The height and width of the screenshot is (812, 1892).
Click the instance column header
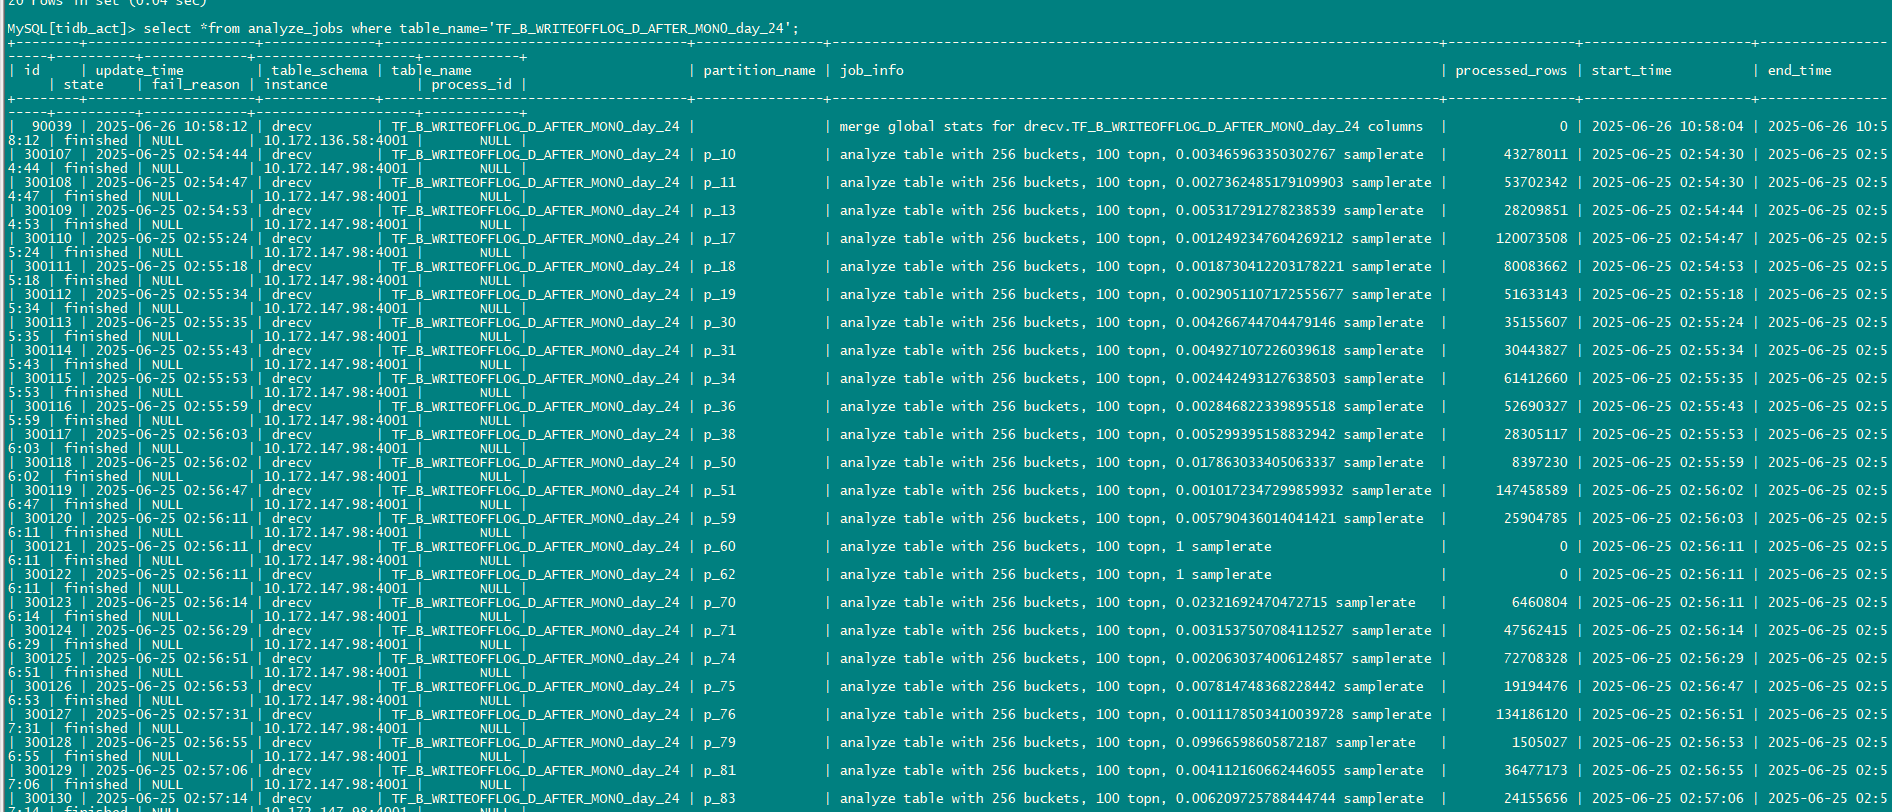pyautogui.click(x=296, y=84)
